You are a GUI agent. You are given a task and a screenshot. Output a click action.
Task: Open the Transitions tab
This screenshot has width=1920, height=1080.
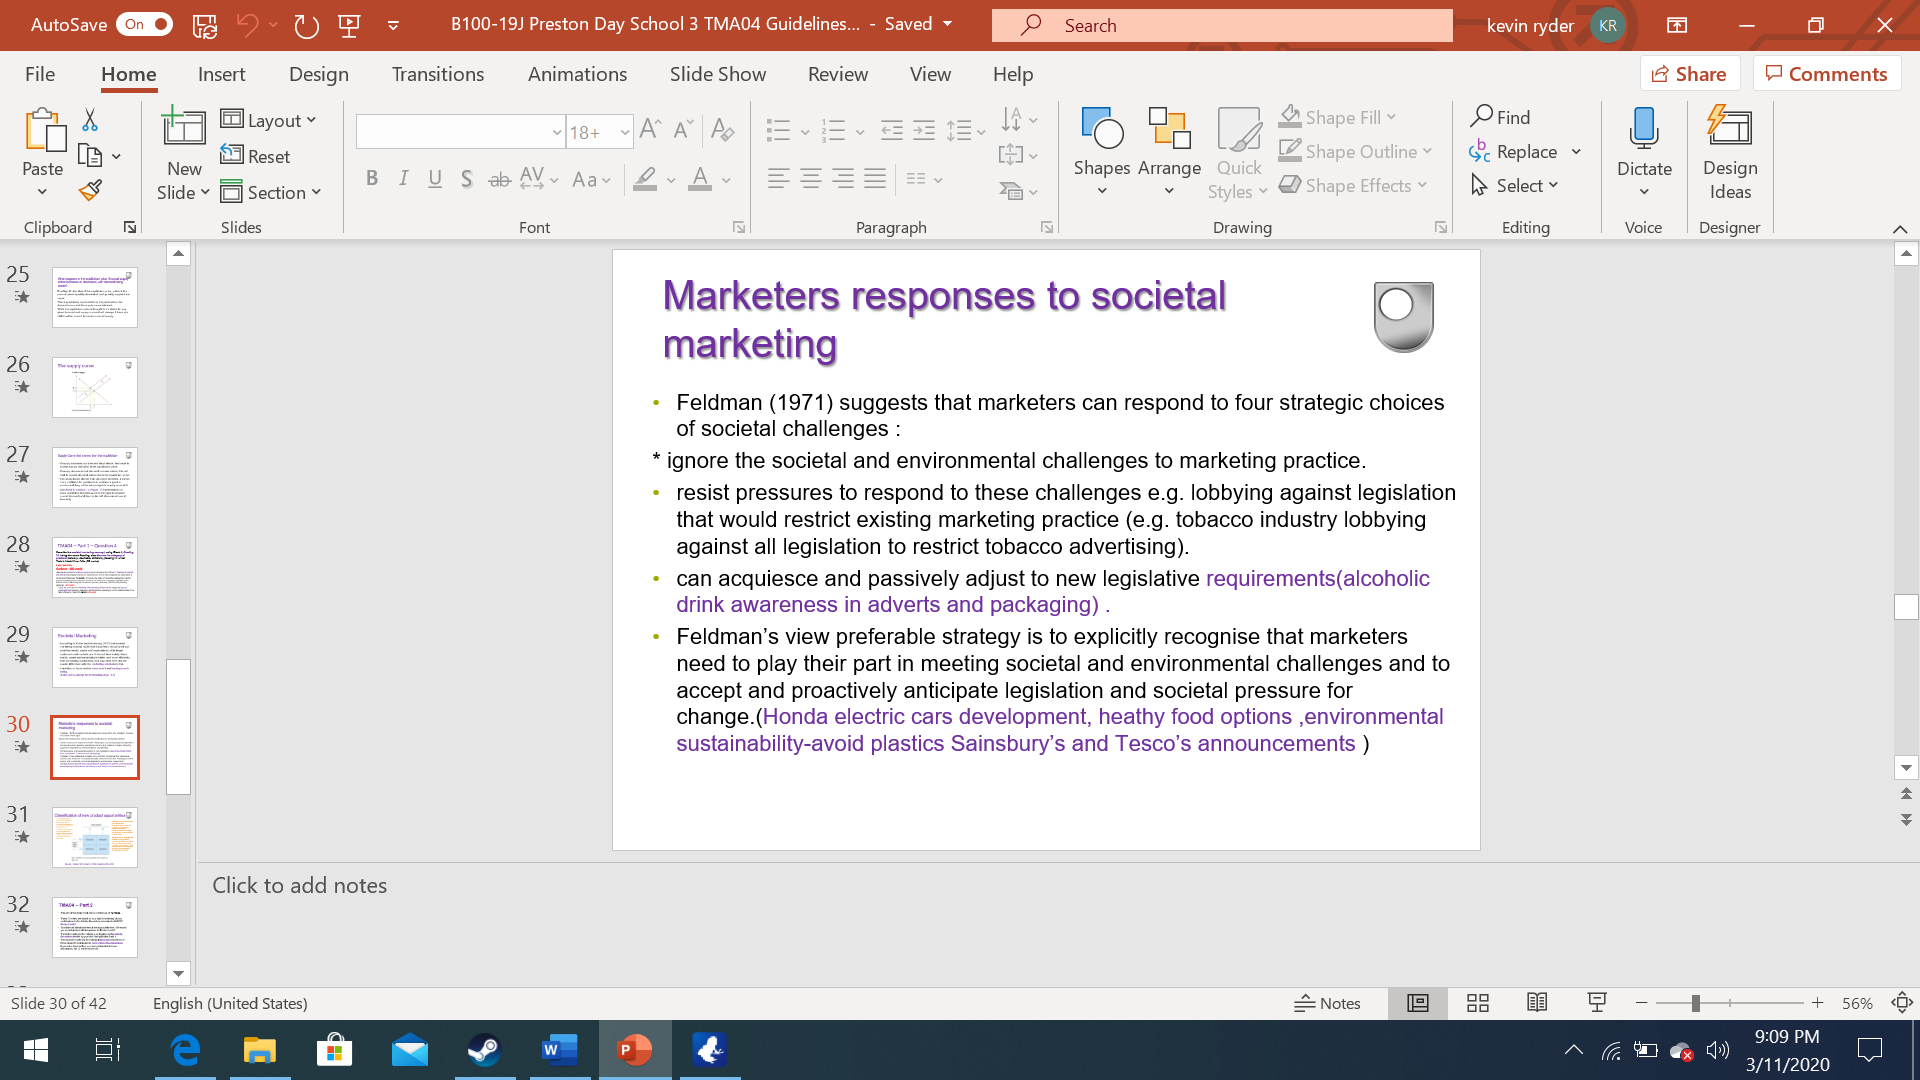[x=438, y=74]
